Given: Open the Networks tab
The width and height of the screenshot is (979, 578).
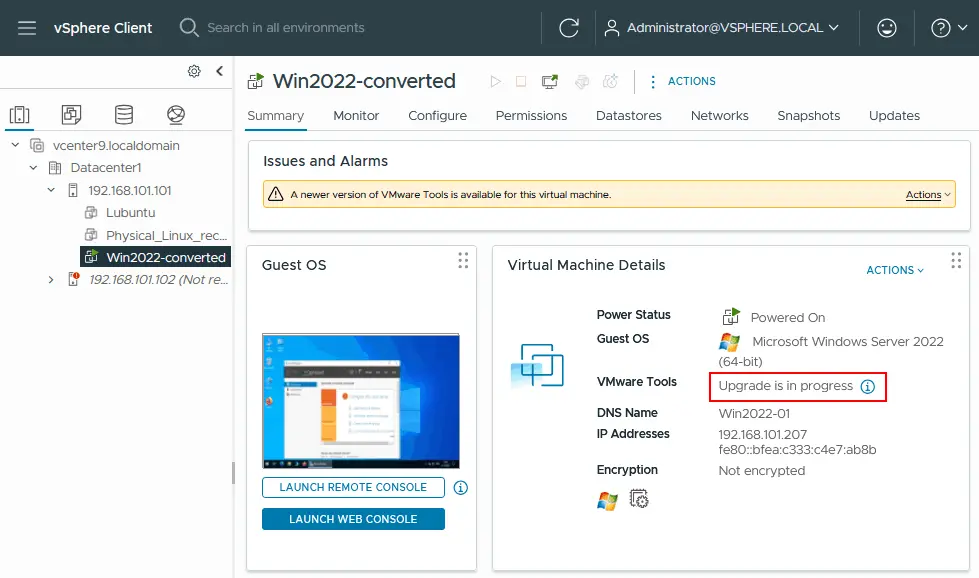Looking at the screenshot, I should pos(719,115).
